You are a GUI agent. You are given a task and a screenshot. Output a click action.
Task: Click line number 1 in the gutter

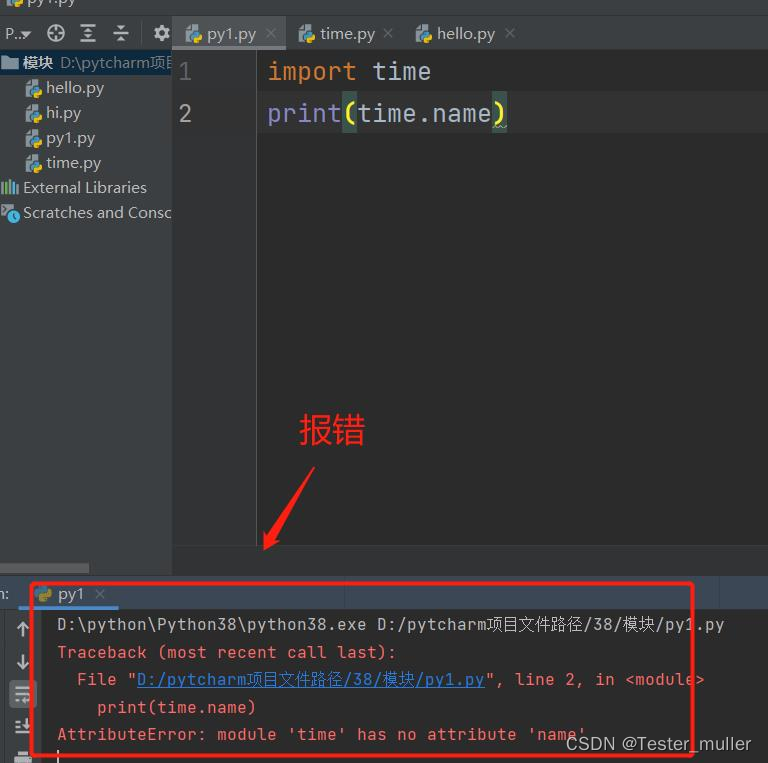185,72
